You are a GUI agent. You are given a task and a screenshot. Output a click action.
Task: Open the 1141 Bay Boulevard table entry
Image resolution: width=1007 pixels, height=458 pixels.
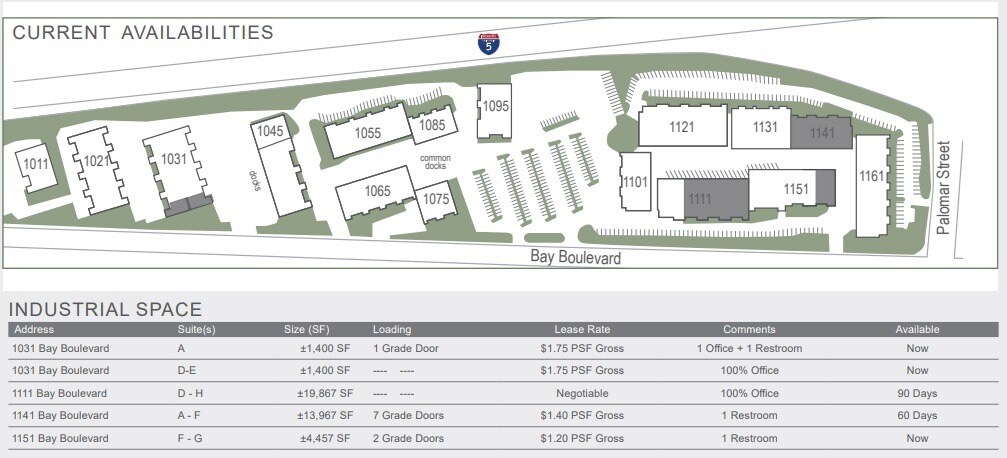tap(62, 415)
